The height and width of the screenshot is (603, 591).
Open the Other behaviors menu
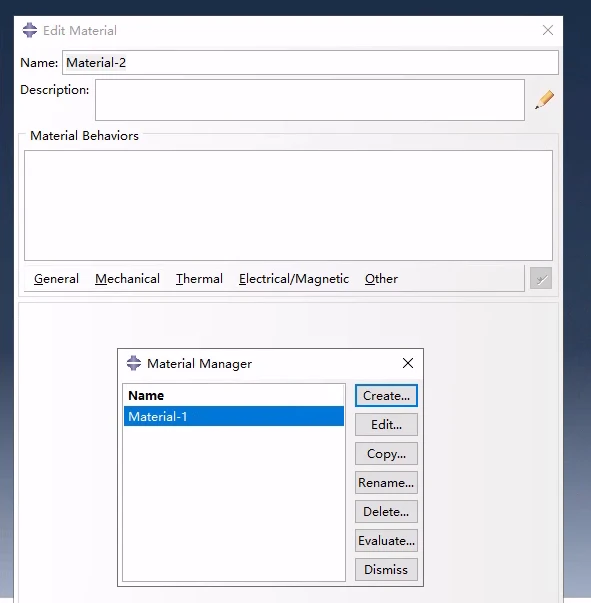(381, 278)
